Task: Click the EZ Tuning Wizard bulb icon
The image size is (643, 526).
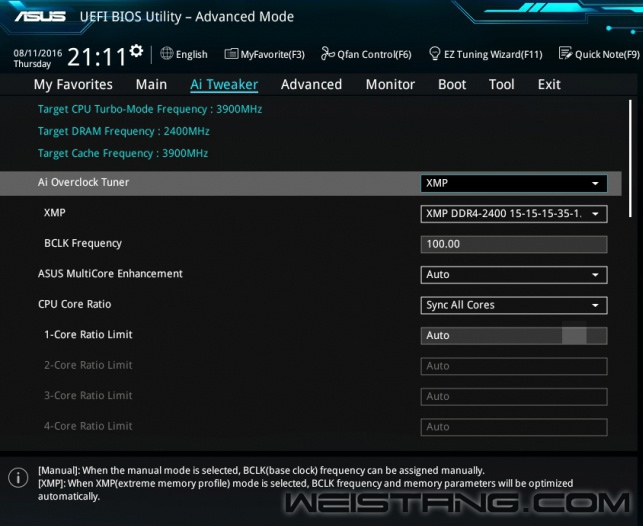Action: click(434, 54)
